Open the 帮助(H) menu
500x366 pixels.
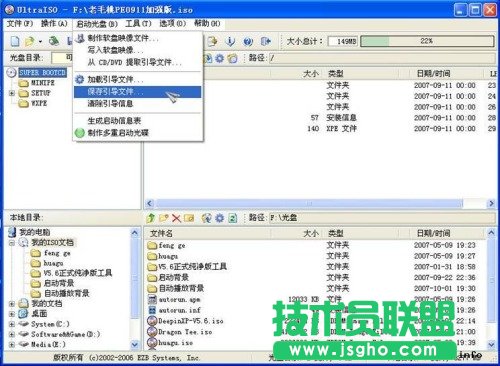tap(207, 24)
